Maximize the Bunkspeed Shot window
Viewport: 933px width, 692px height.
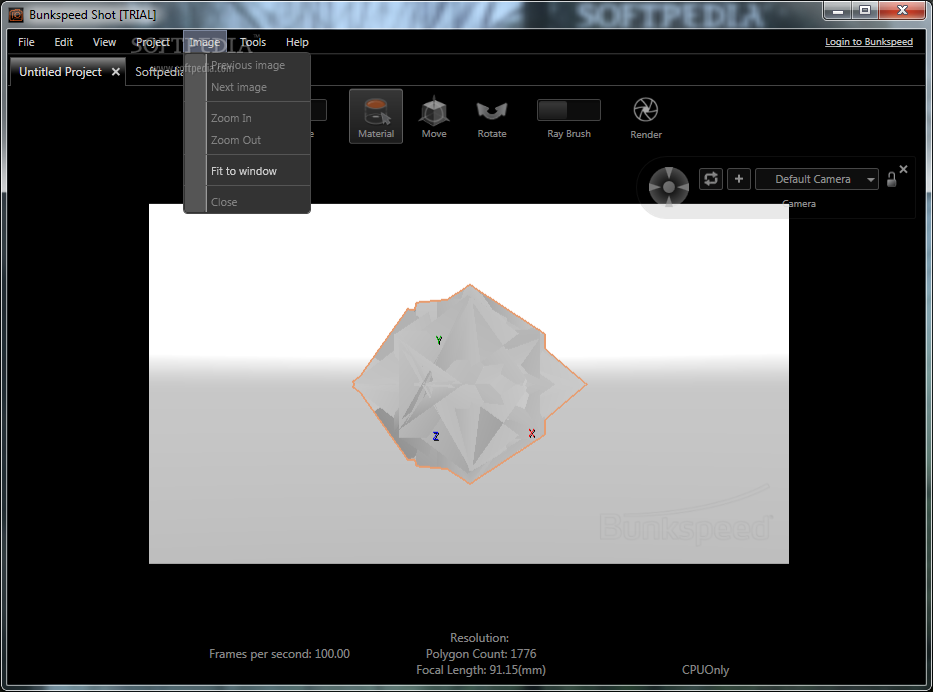pos(865,10)
